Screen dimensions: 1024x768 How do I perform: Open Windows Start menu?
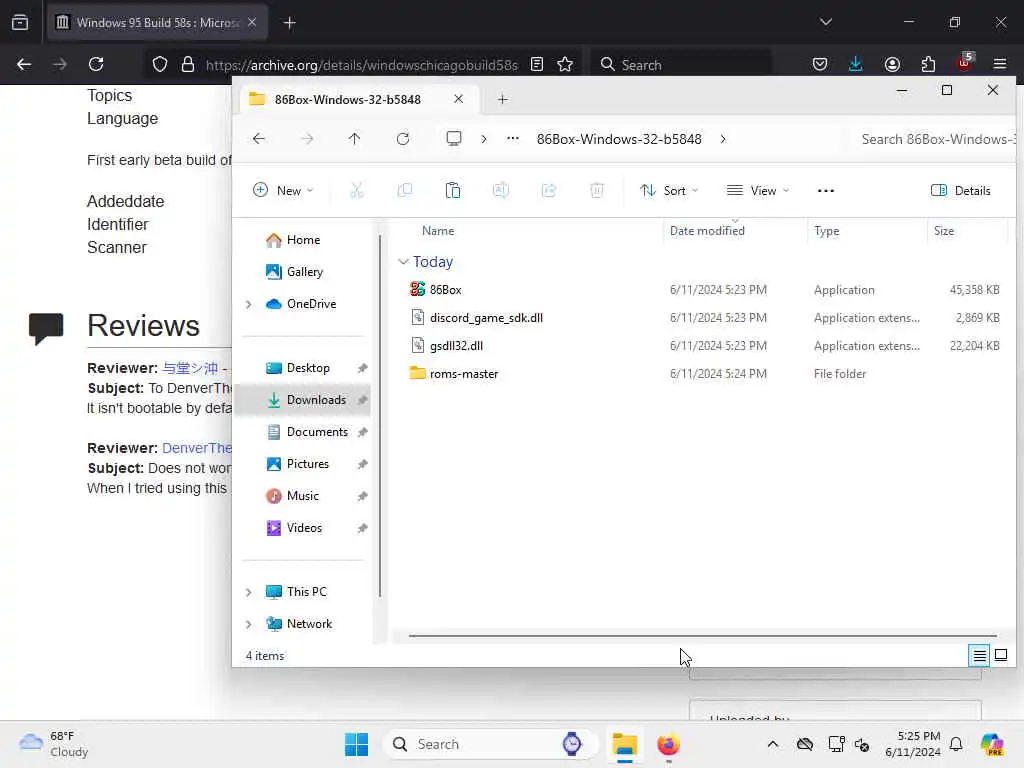click(x=357, y=744)
